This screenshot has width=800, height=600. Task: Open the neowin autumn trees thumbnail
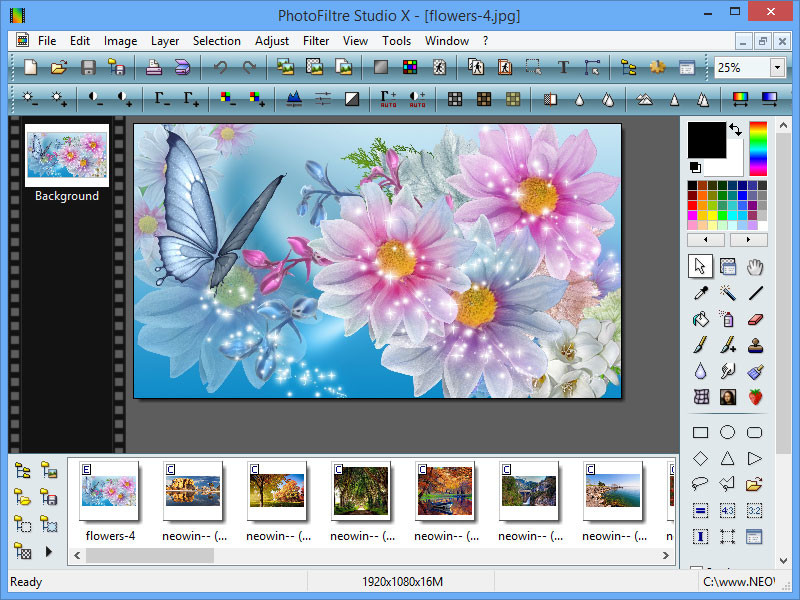278,492
